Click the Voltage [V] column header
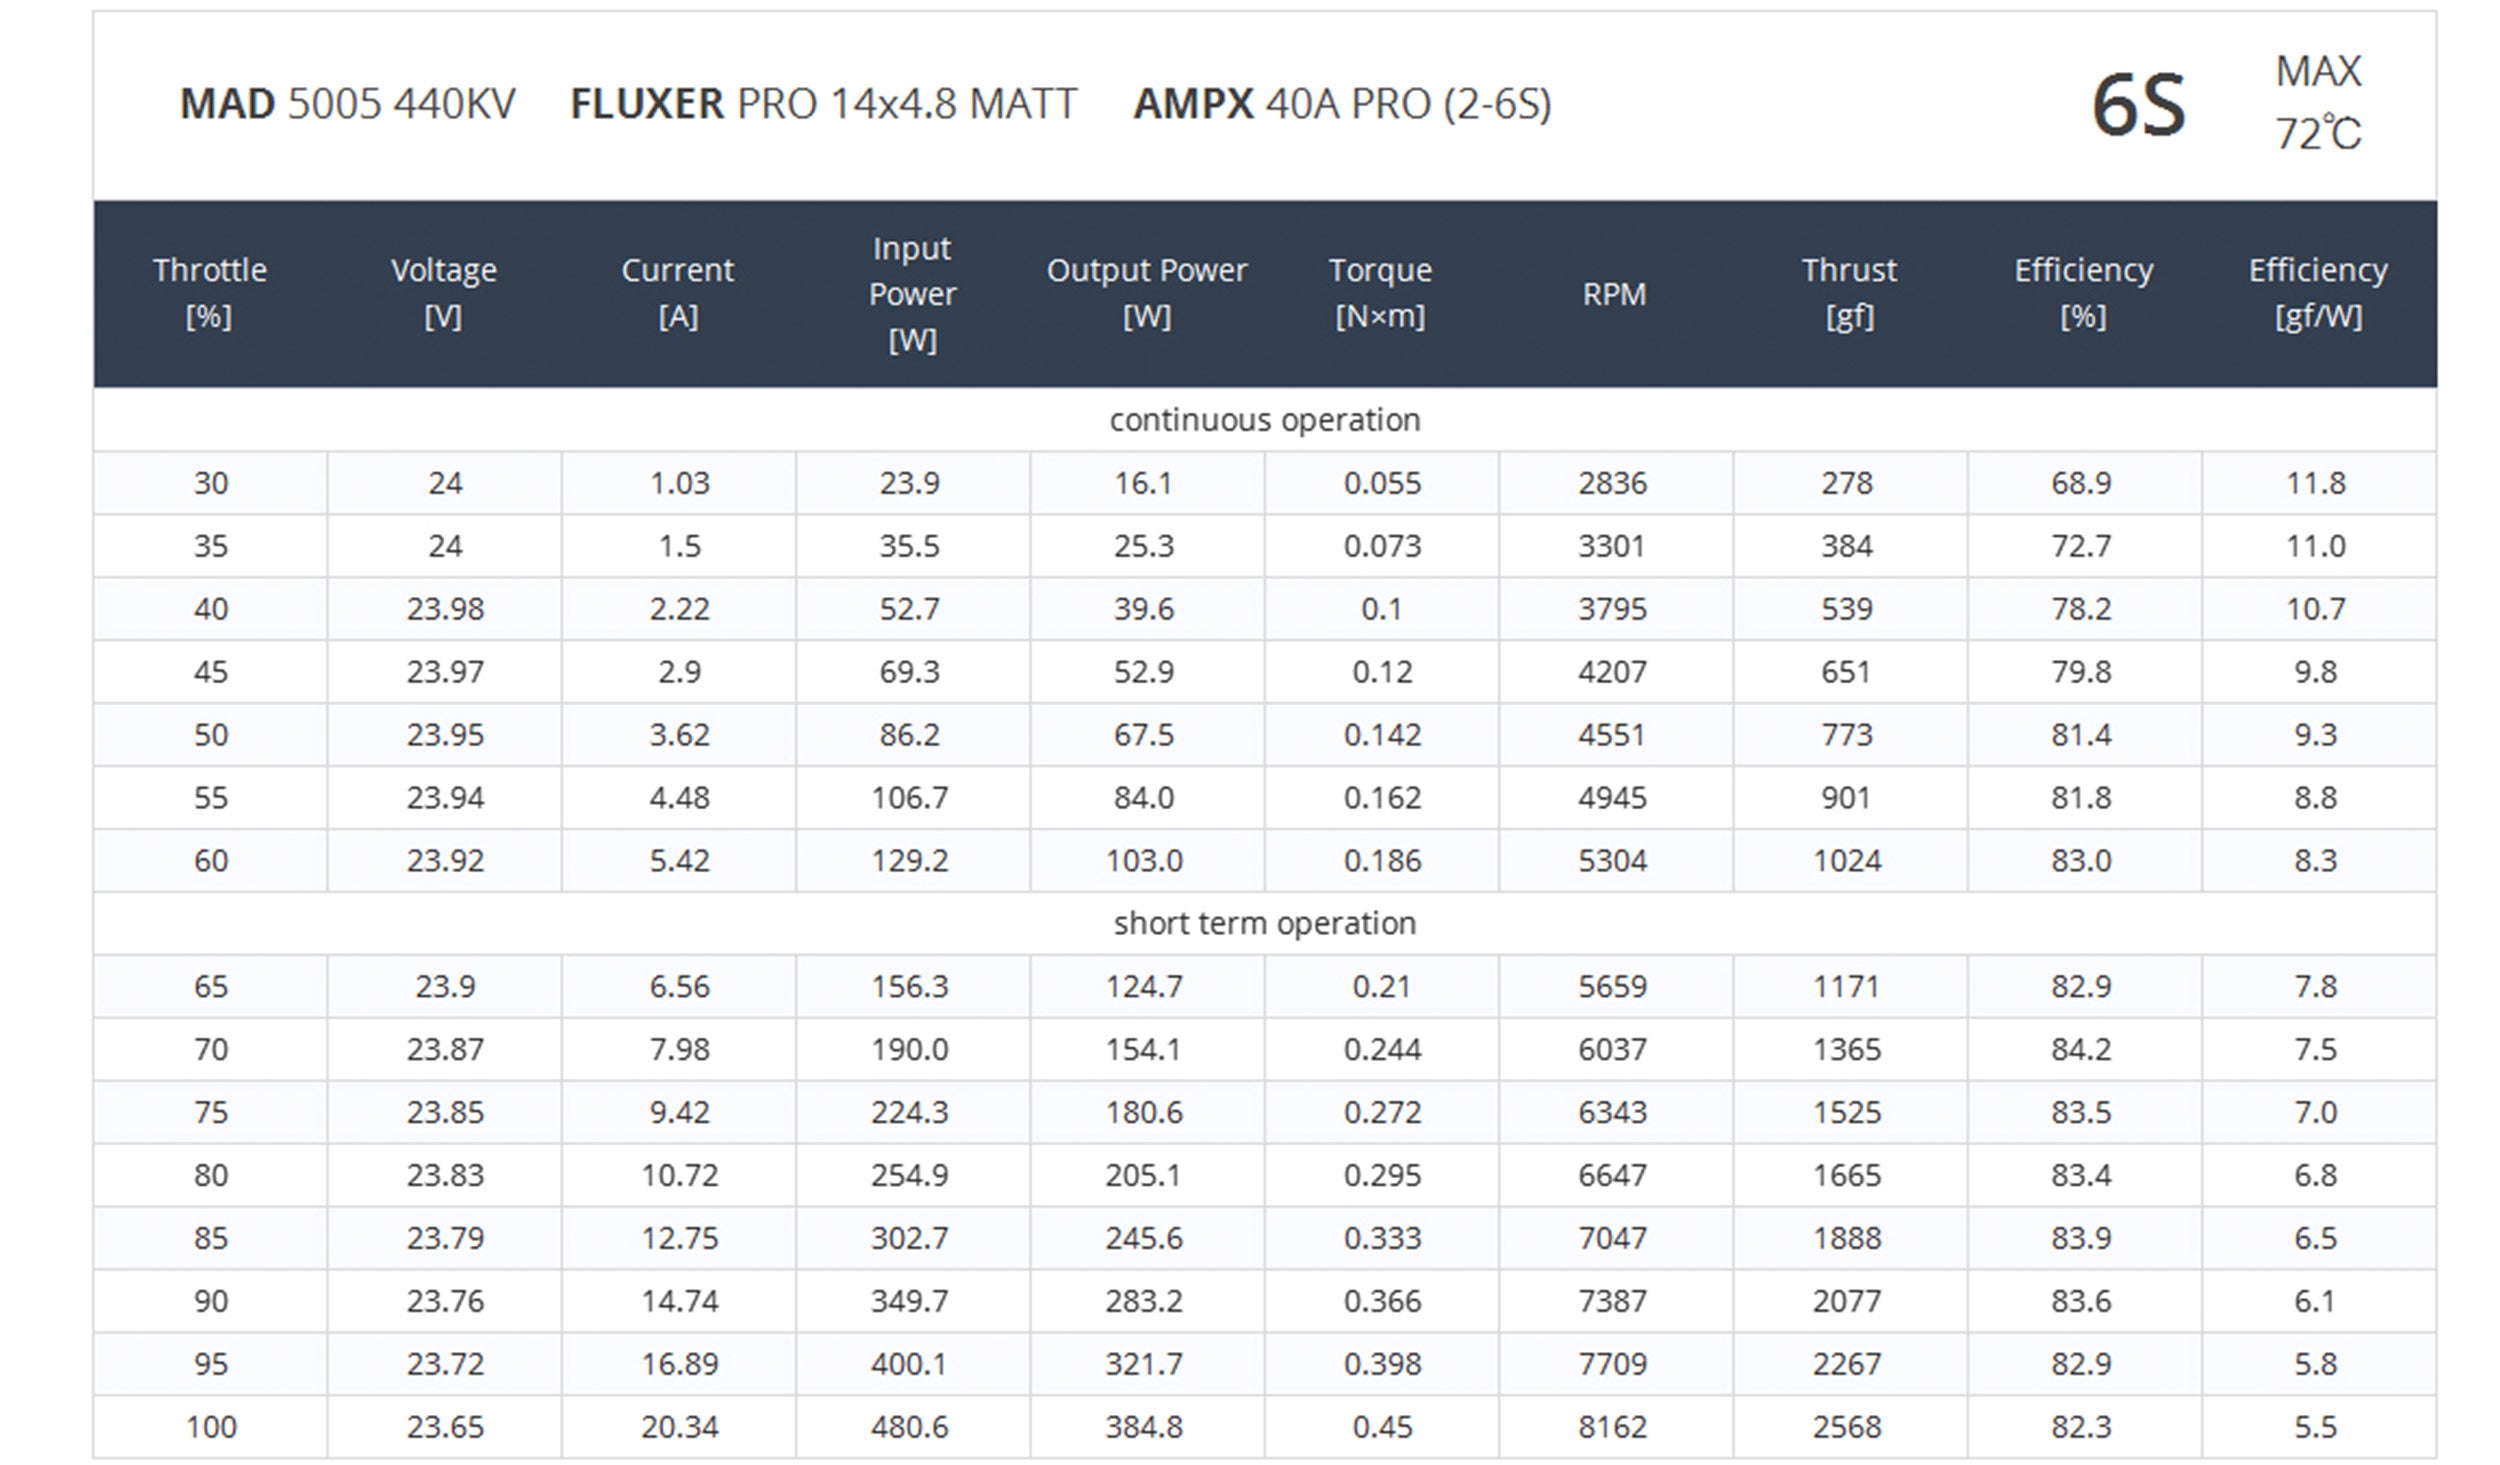Screen dimensions: 2500x1465 [444, 293]
